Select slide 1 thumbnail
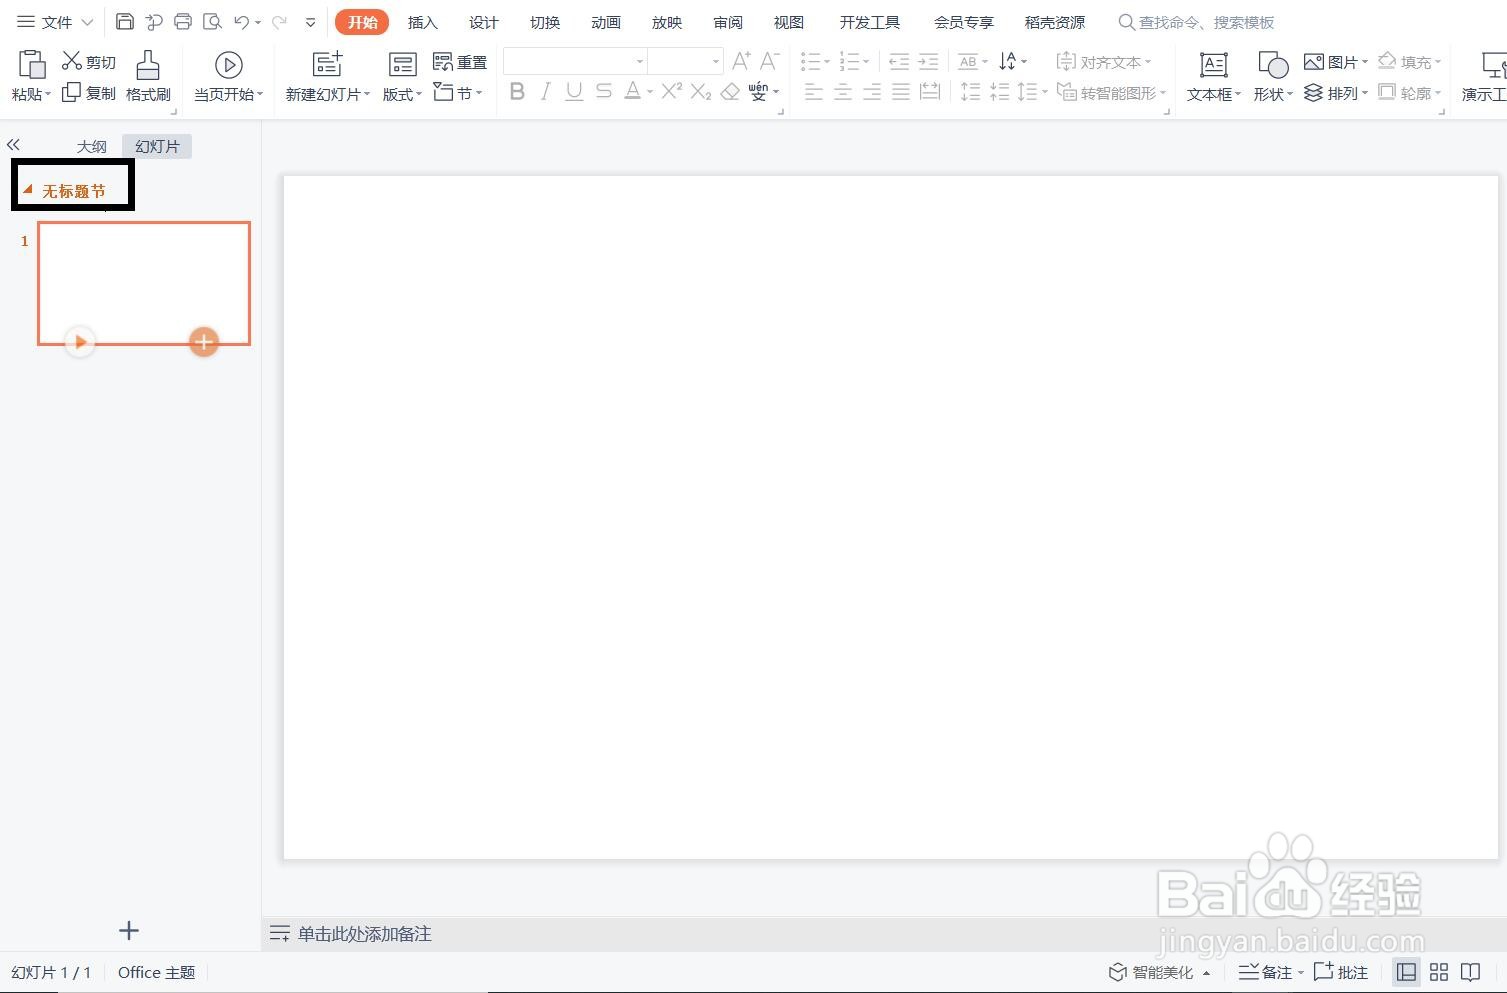The width and height of the screenshot is (1507, 993). tap(144, 283)
